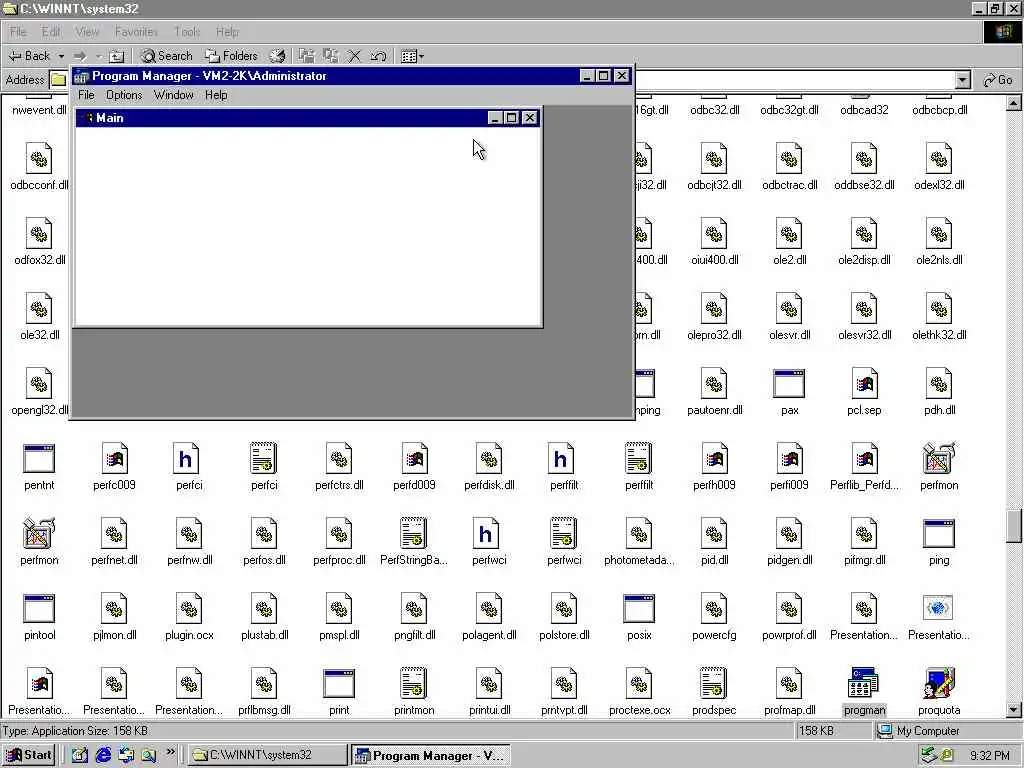Viewport: 1024px width, 768px height.
Task: Click the perfi009 file name
Action: (x=789, y=485)
